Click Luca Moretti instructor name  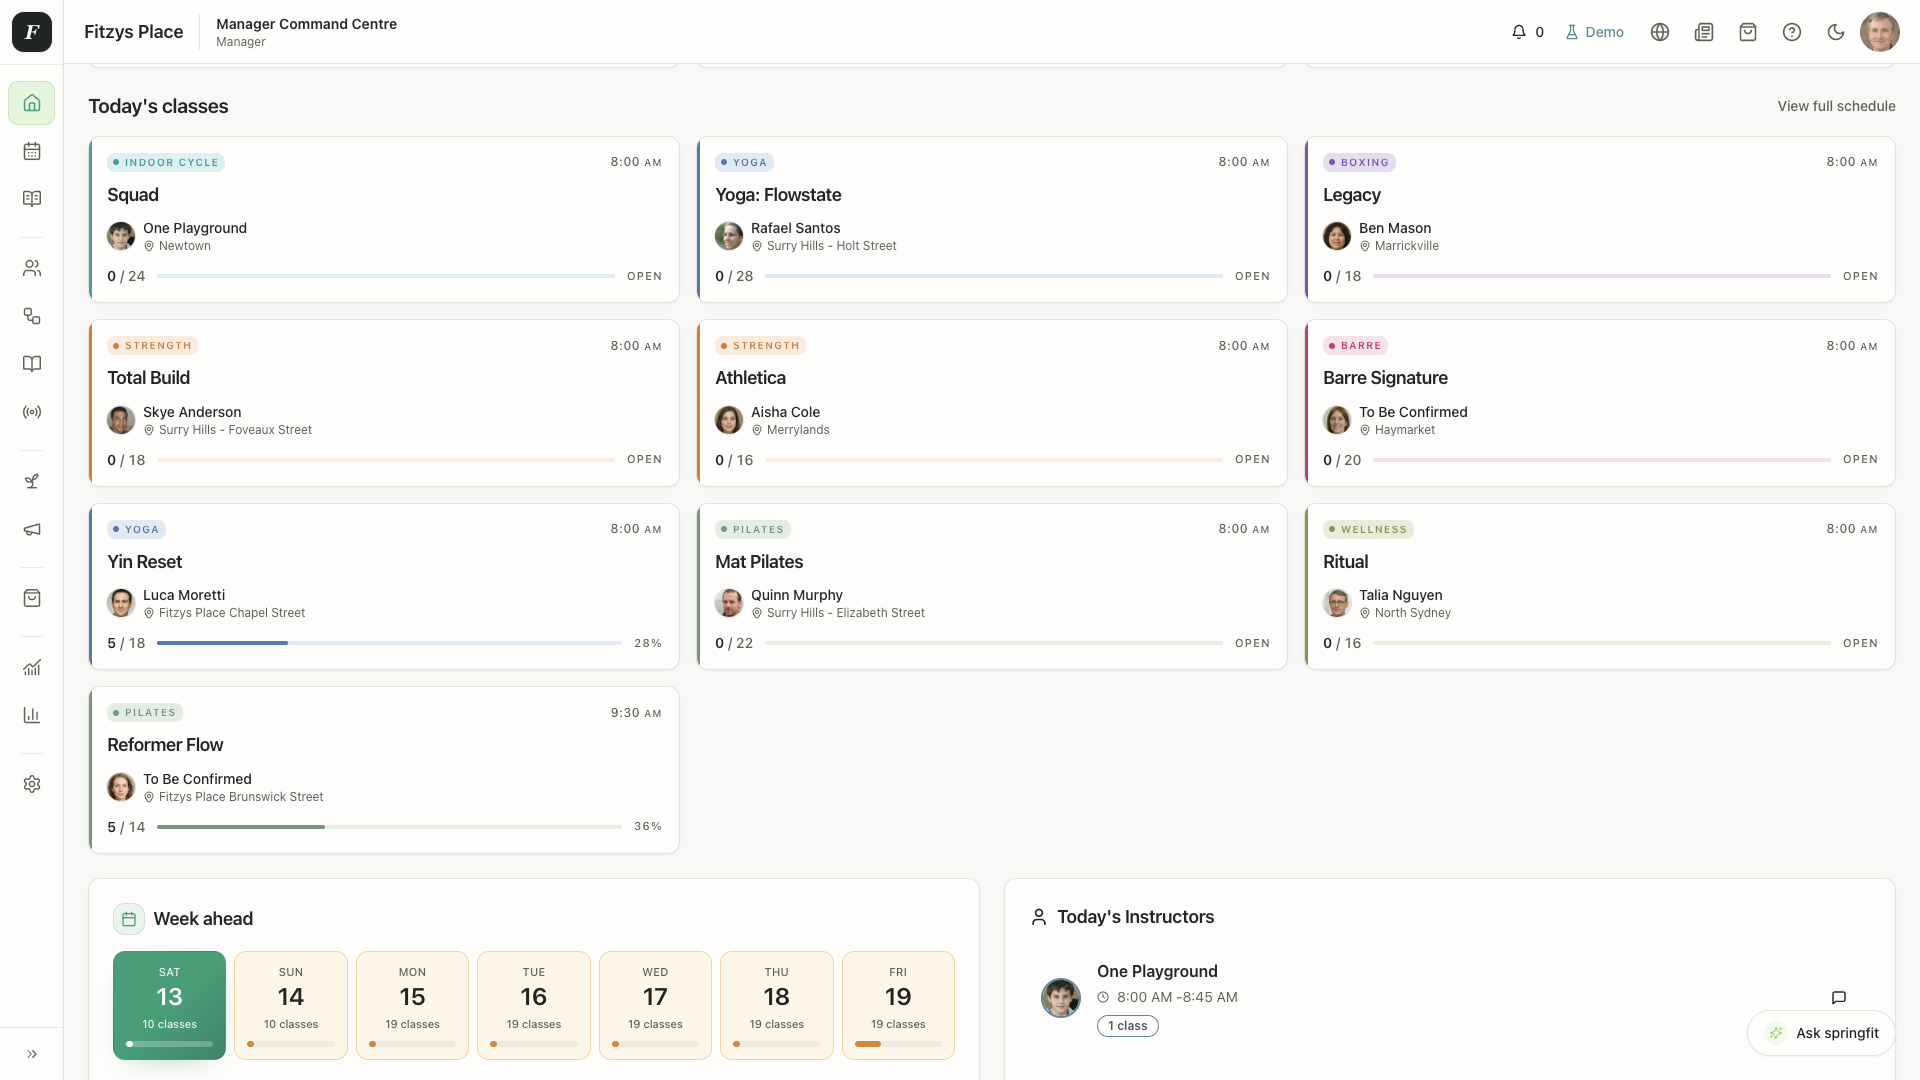pyautogui.click(x=184, y=595)
